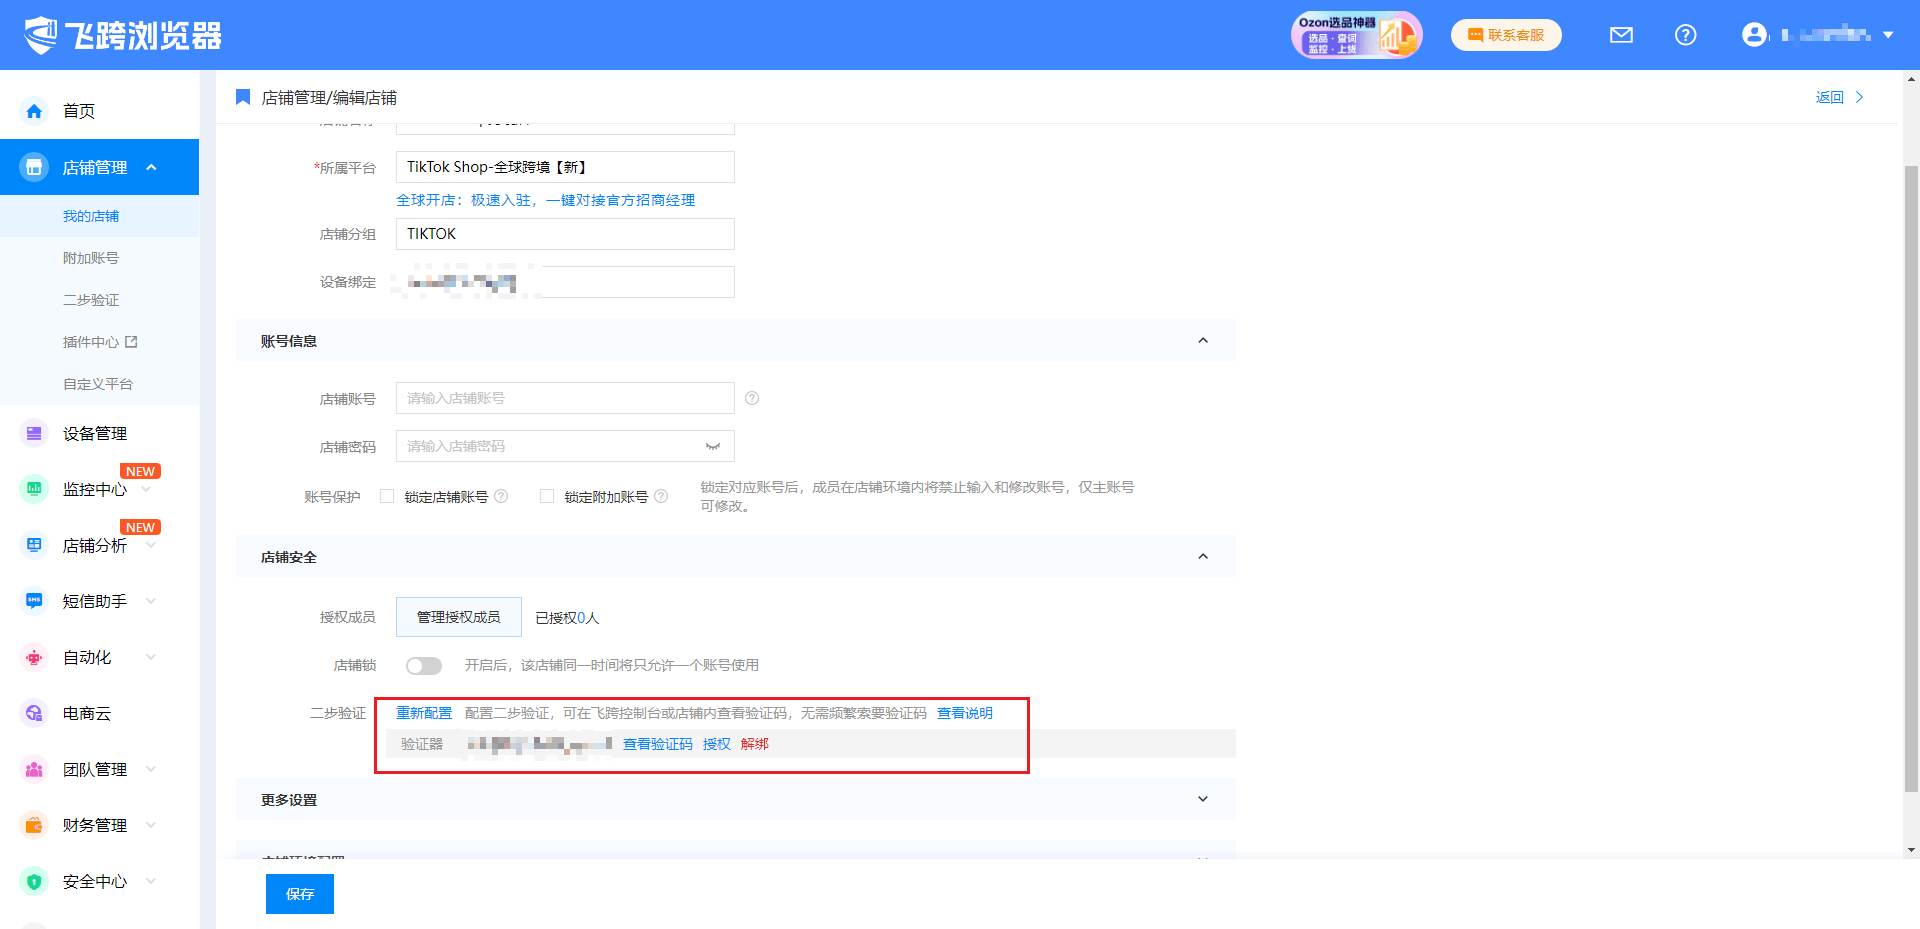Click help icon beside 店铺账号 field

pos(752,398)
